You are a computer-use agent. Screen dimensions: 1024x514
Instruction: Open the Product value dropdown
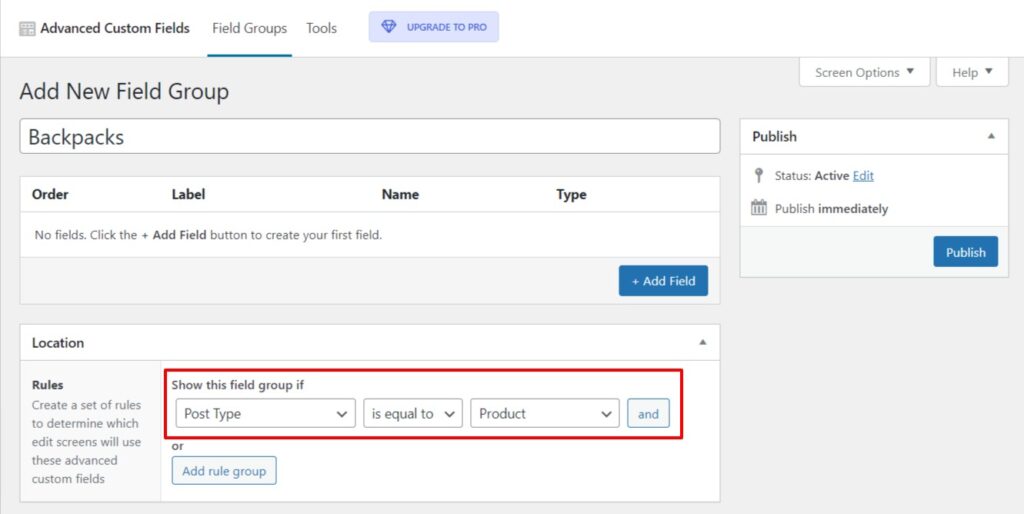point(545,413)
